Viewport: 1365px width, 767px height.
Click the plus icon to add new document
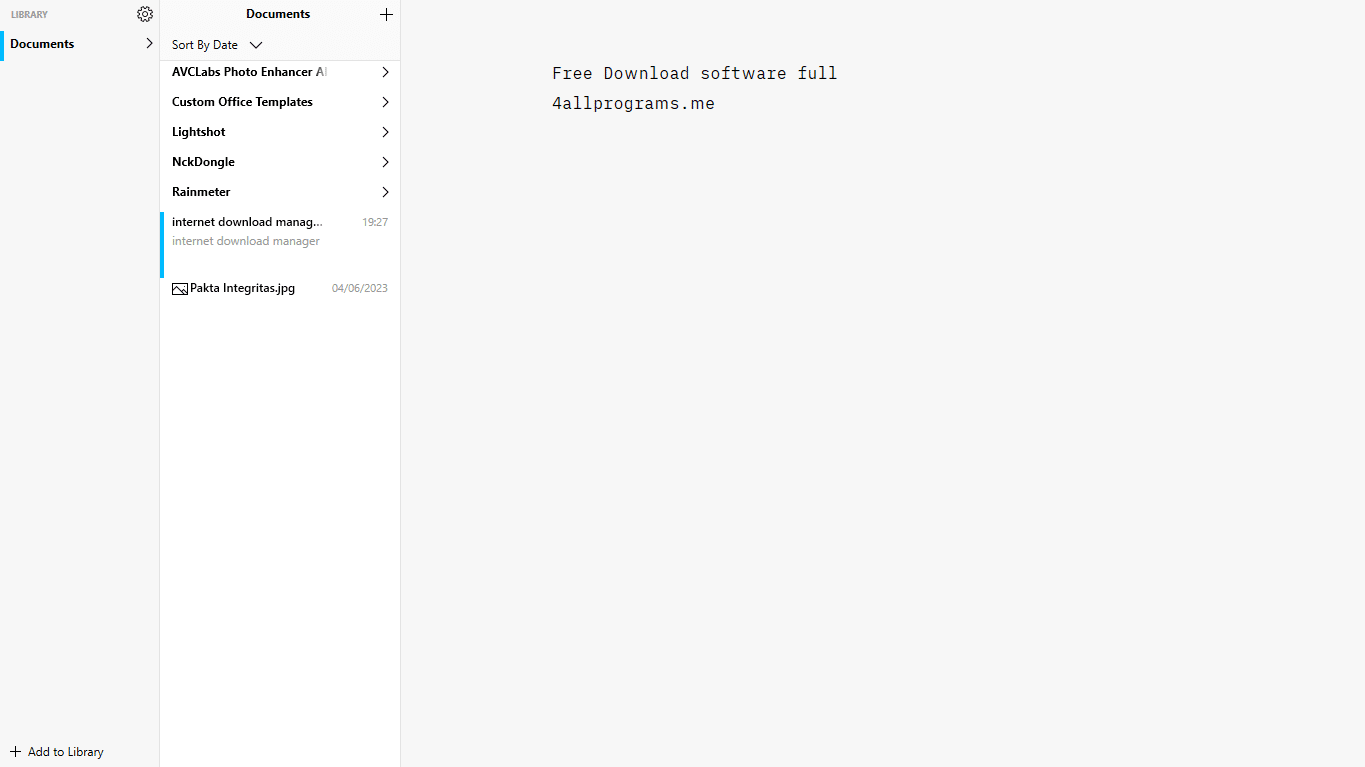(386, 14)
